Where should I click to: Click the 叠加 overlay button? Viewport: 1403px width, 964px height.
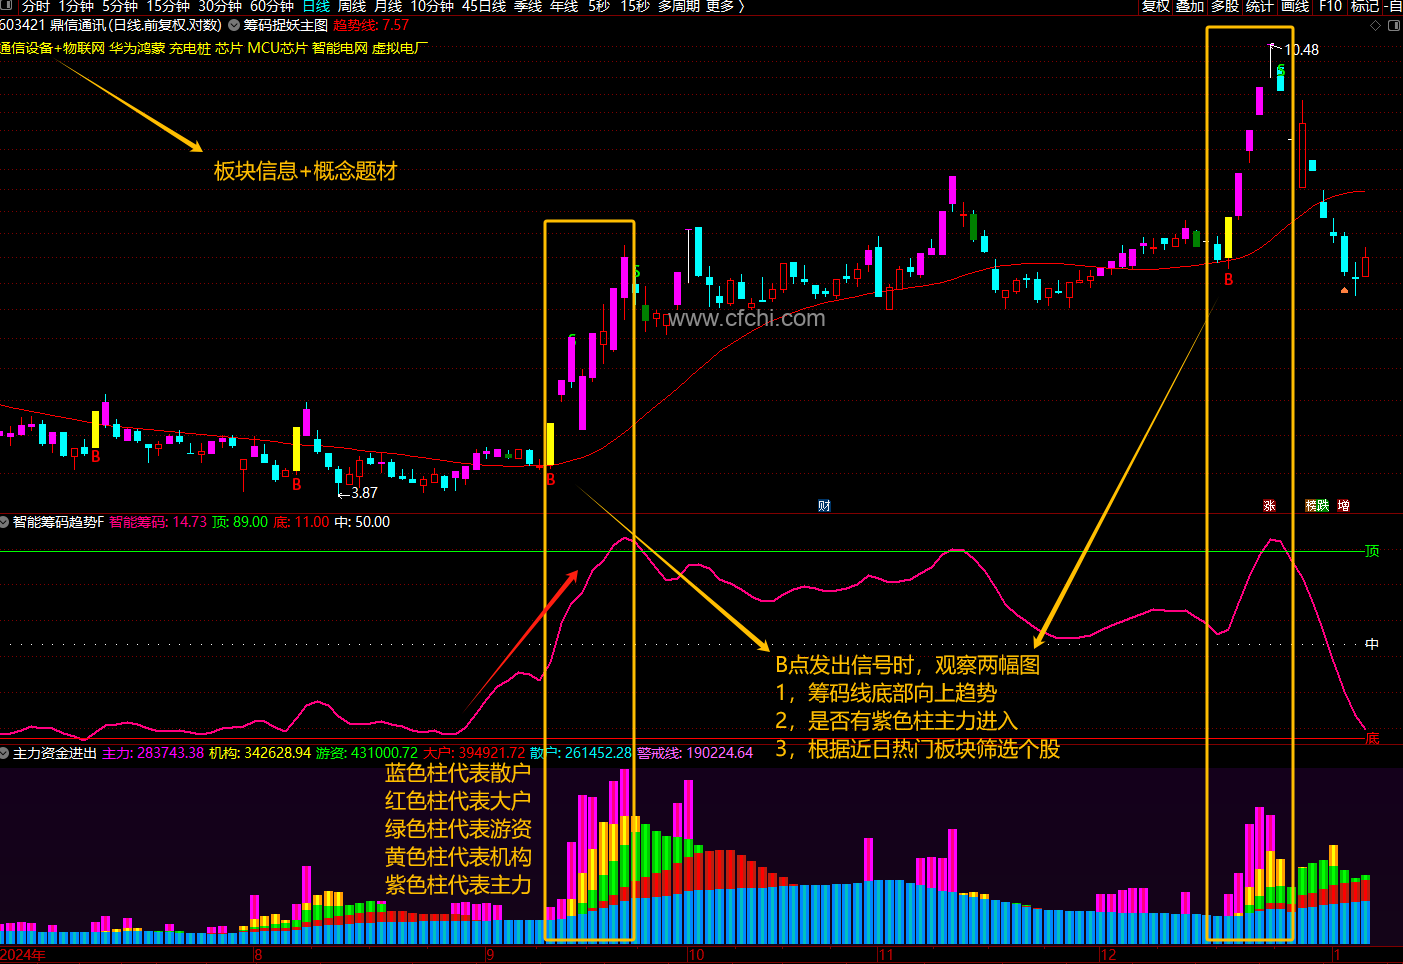click(1190, 6)
